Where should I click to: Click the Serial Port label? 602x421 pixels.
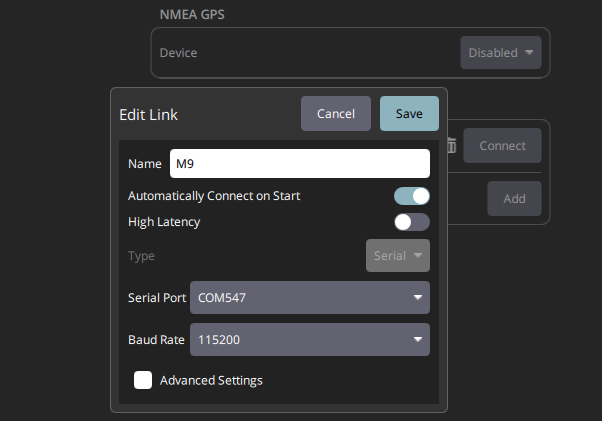[x=156, y=298]
